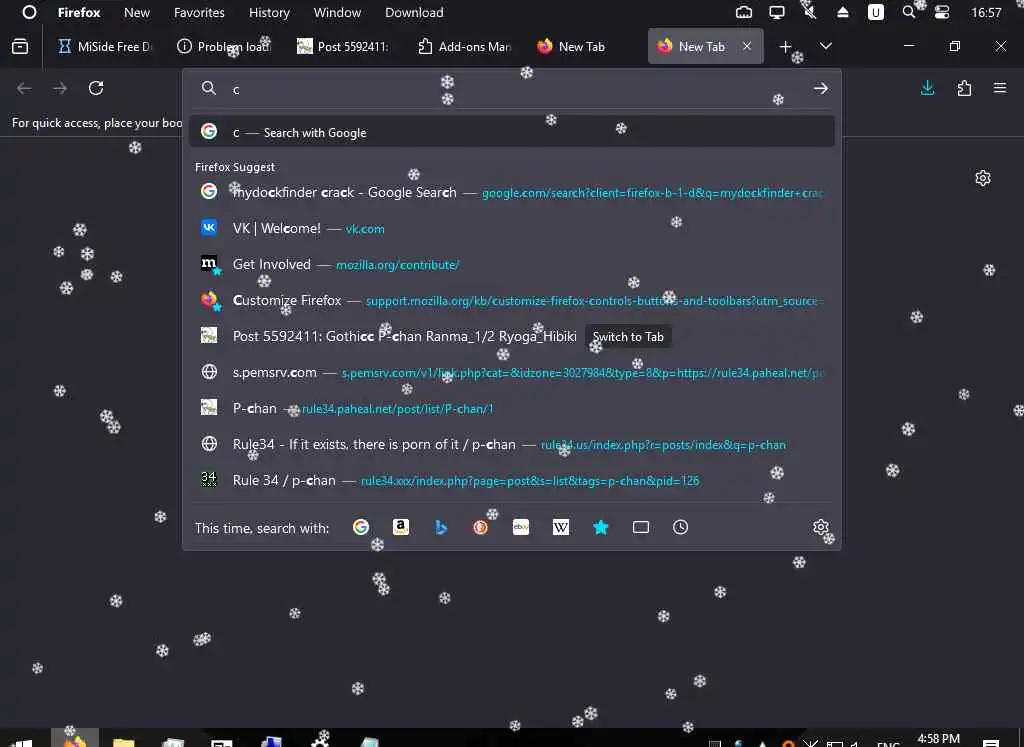
Task: Click the back navigation arrow
Action: (24, 88)
